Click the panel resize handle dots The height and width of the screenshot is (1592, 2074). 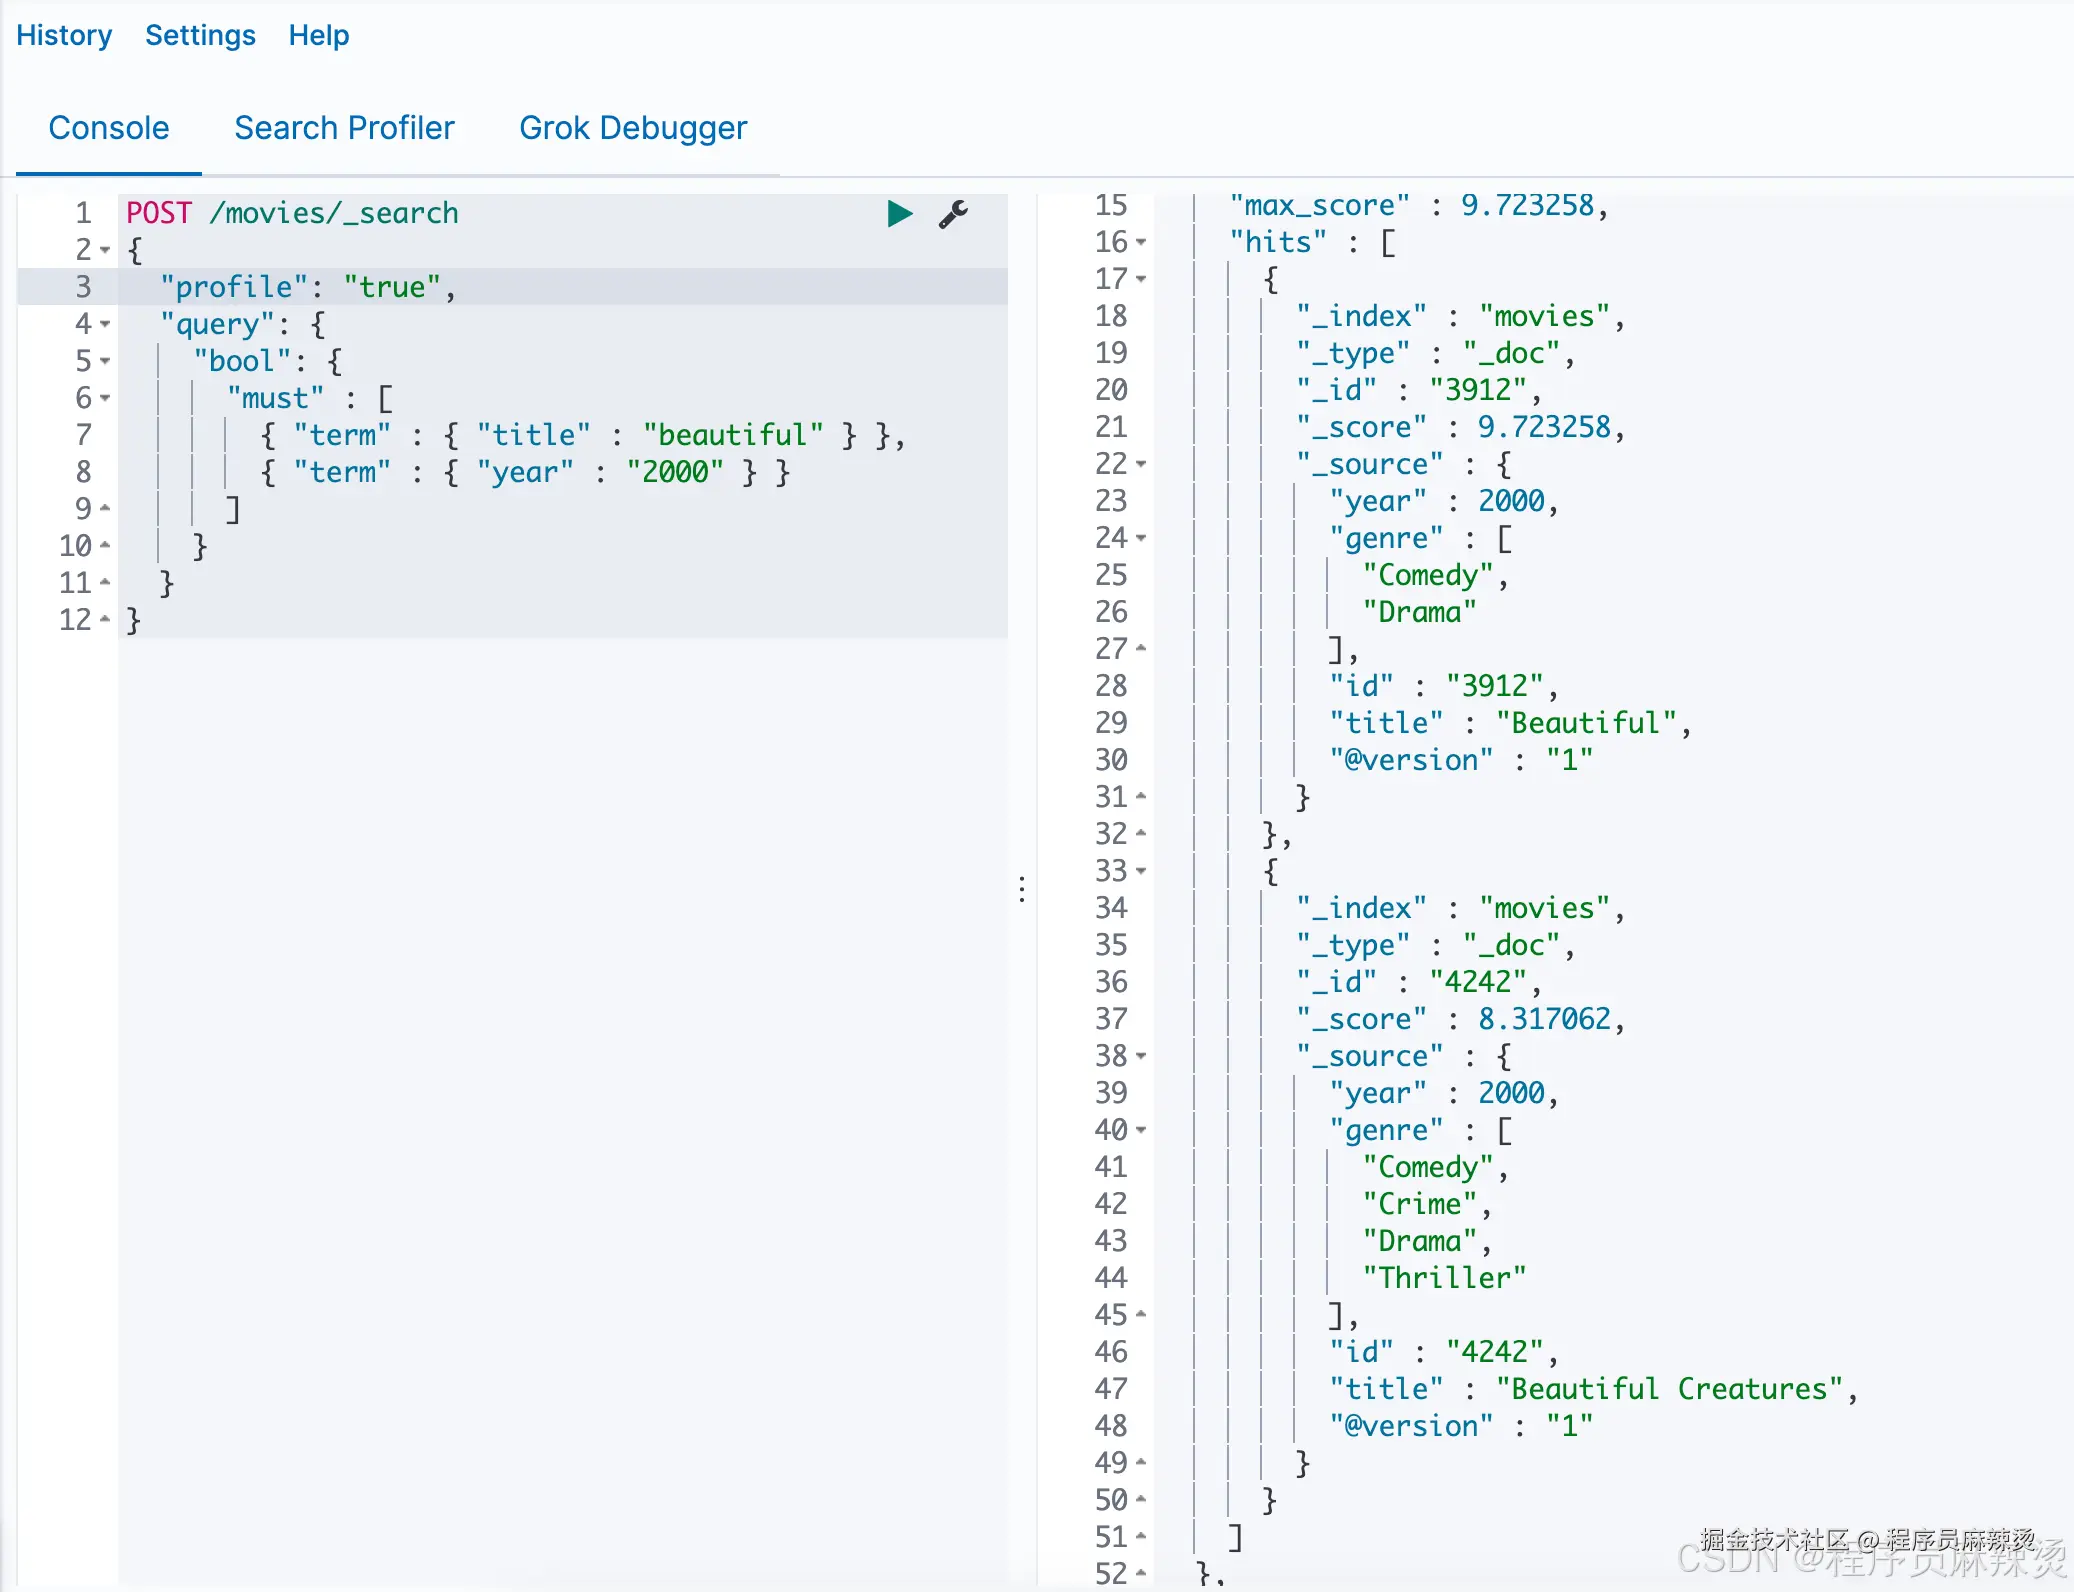click(1021, 889)
